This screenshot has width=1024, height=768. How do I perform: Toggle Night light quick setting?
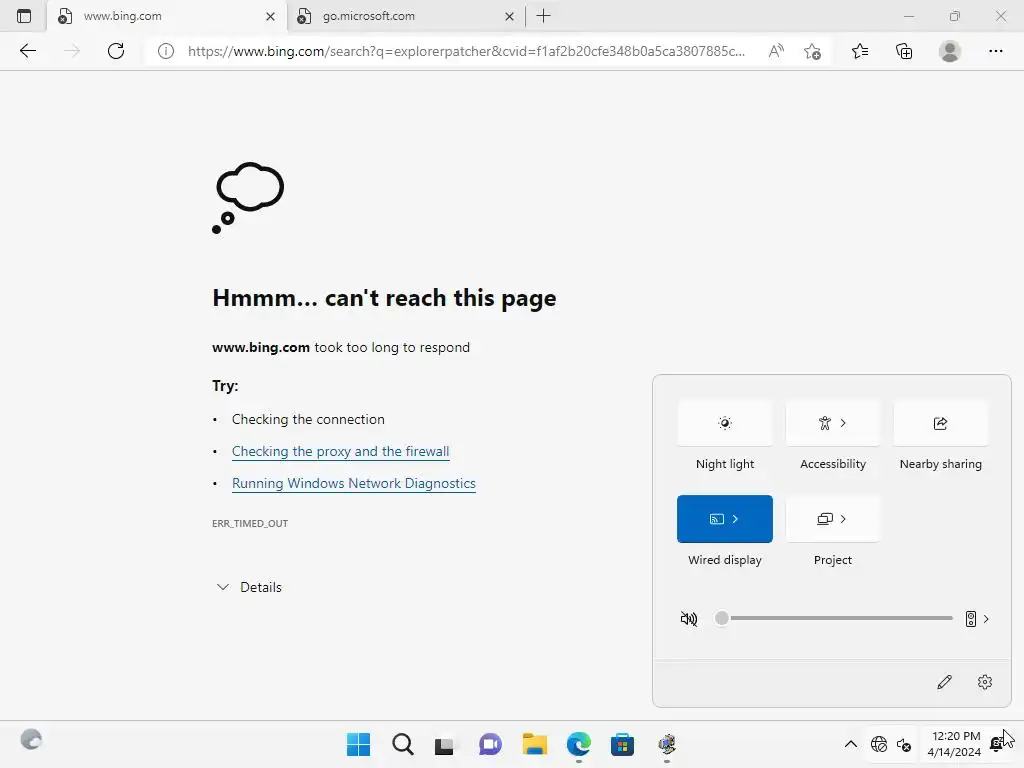click(724, 423)
